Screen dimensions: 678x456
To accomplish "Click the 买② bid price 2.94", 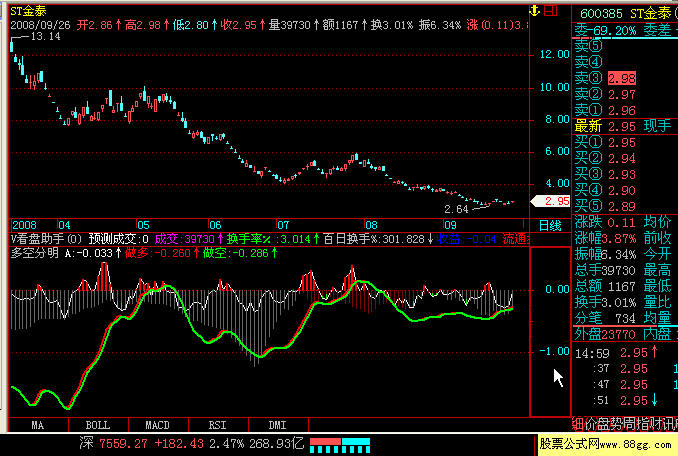I will [x=622, y=158].
